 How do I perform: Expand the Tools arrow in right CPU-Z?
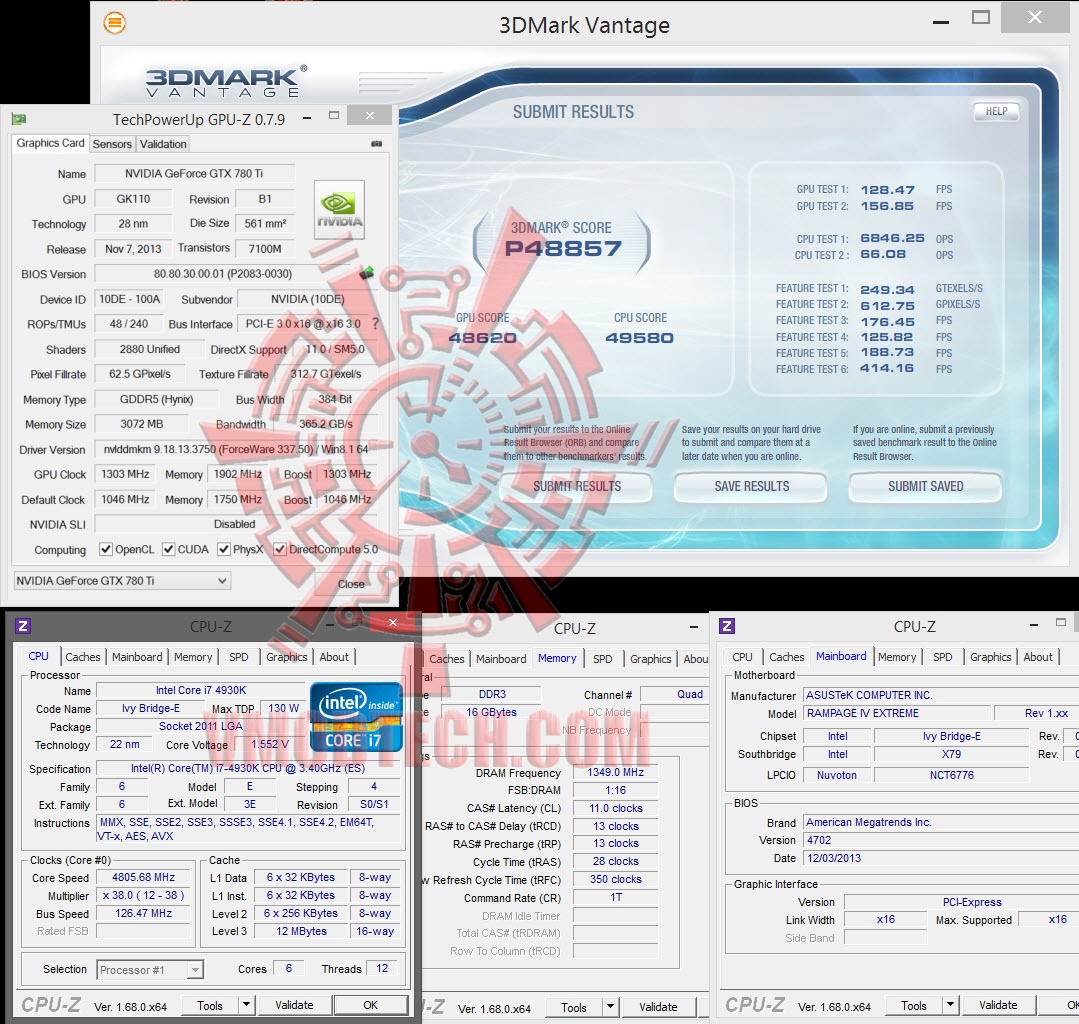click(x=950, y=1005)
